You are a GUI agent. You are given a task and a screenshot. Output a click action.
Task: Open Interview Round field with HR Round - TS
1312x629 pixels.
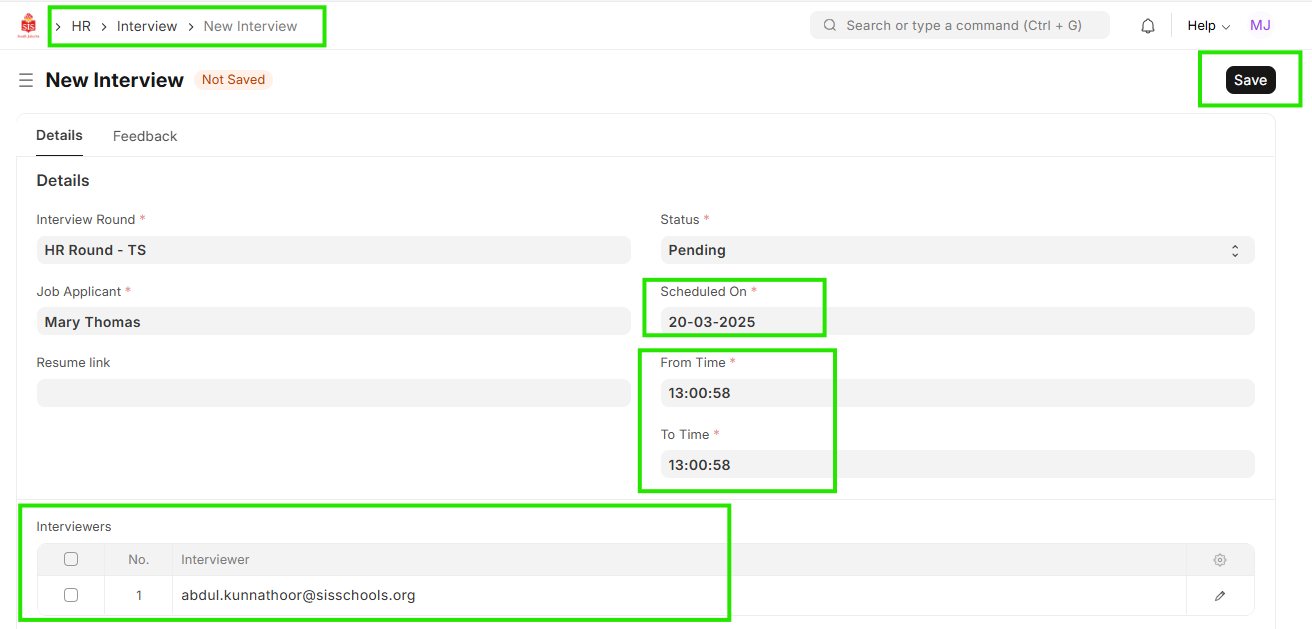pos(333,250)
